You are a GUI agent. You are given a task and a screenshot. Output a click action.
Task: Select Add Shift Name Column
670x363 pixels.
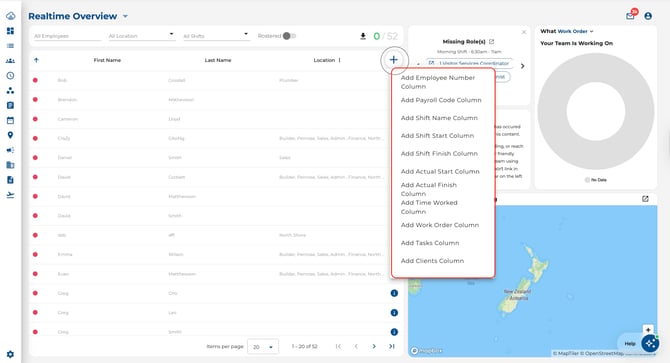click(x=443, y=118)
